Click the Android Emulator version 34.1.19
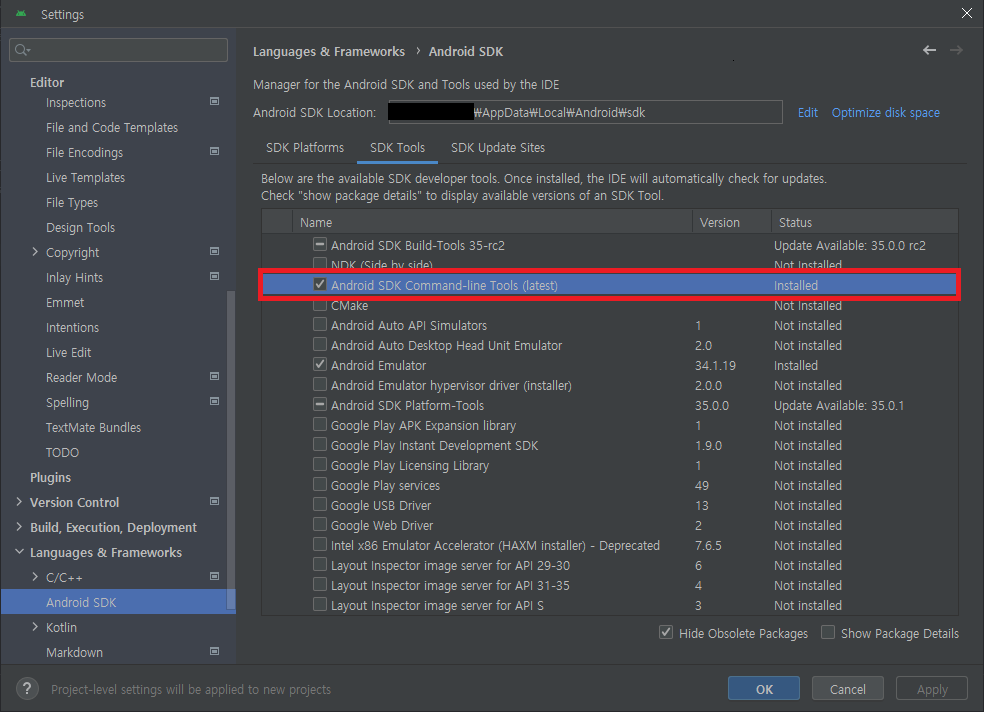The width and height of the screenshot is (984, 712). (715, 365)
